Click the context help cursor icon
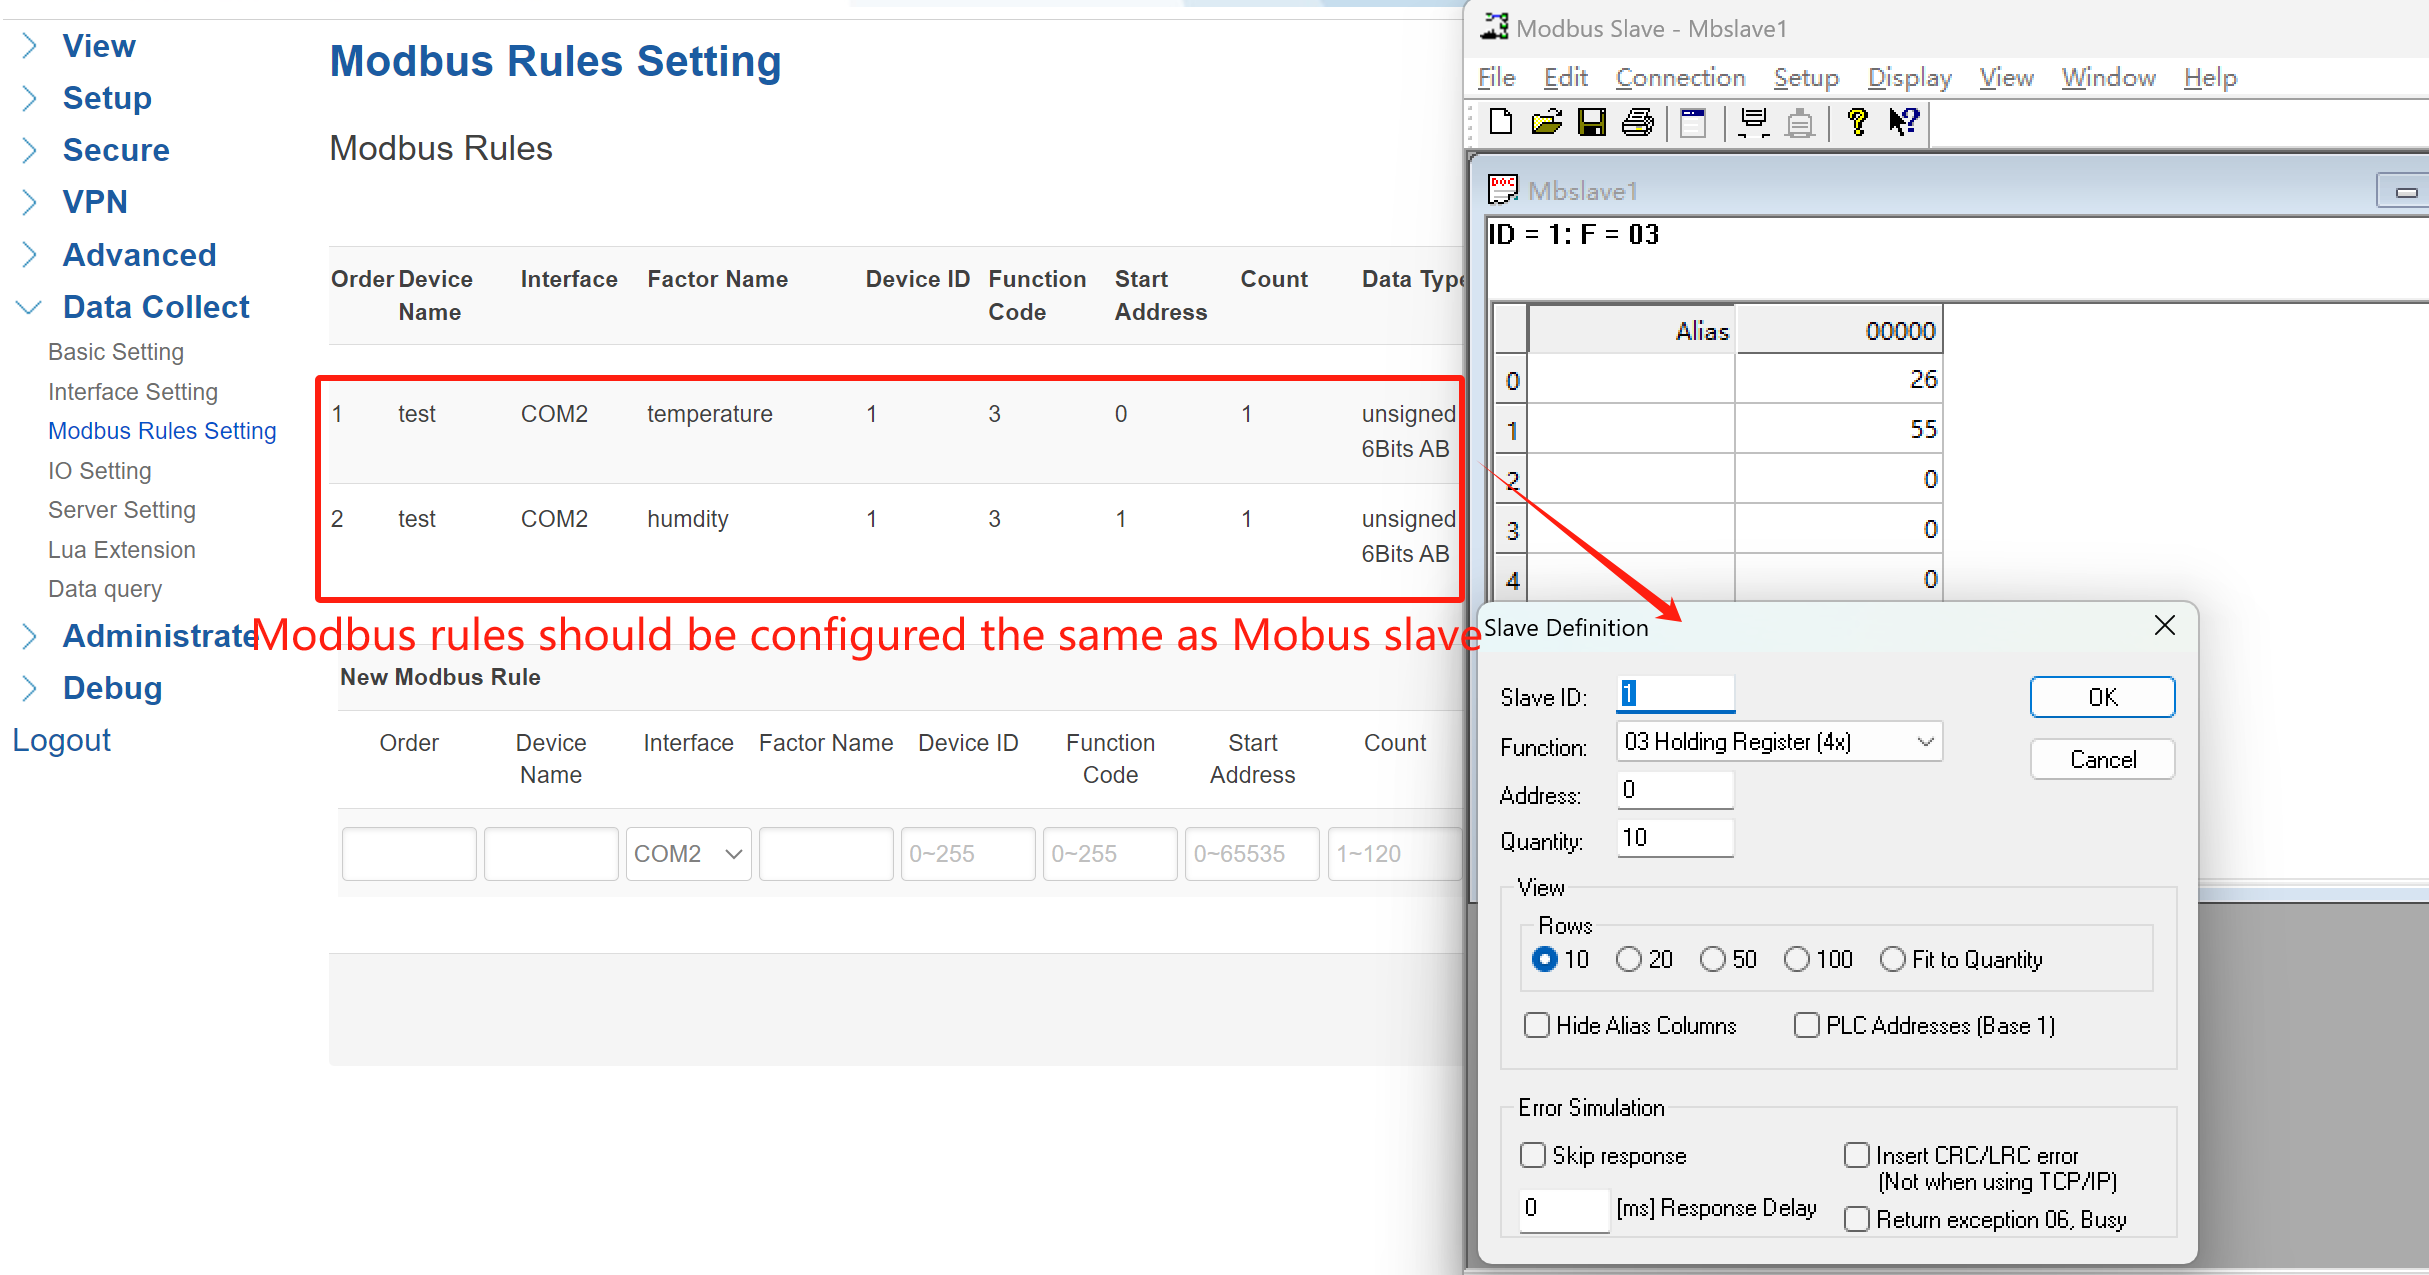 (x=1903, y=122)
